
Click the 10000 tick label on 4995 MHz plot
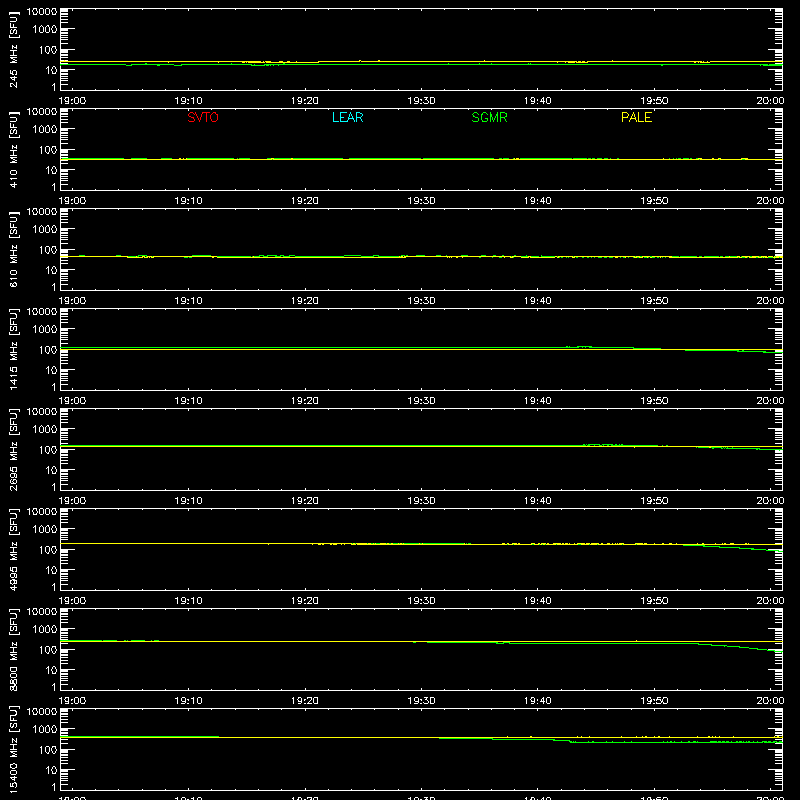[x=42, y=512]
